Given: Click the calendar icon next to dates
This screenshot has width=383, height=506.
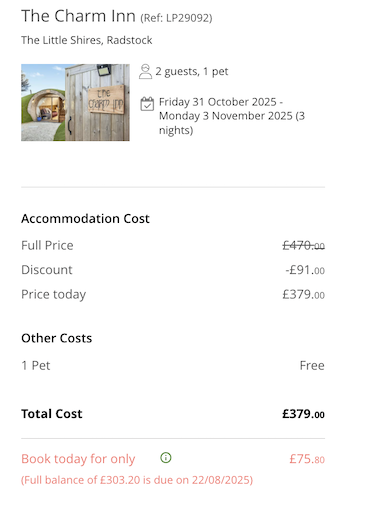Looking at the screenshot, I should [147, 104].
